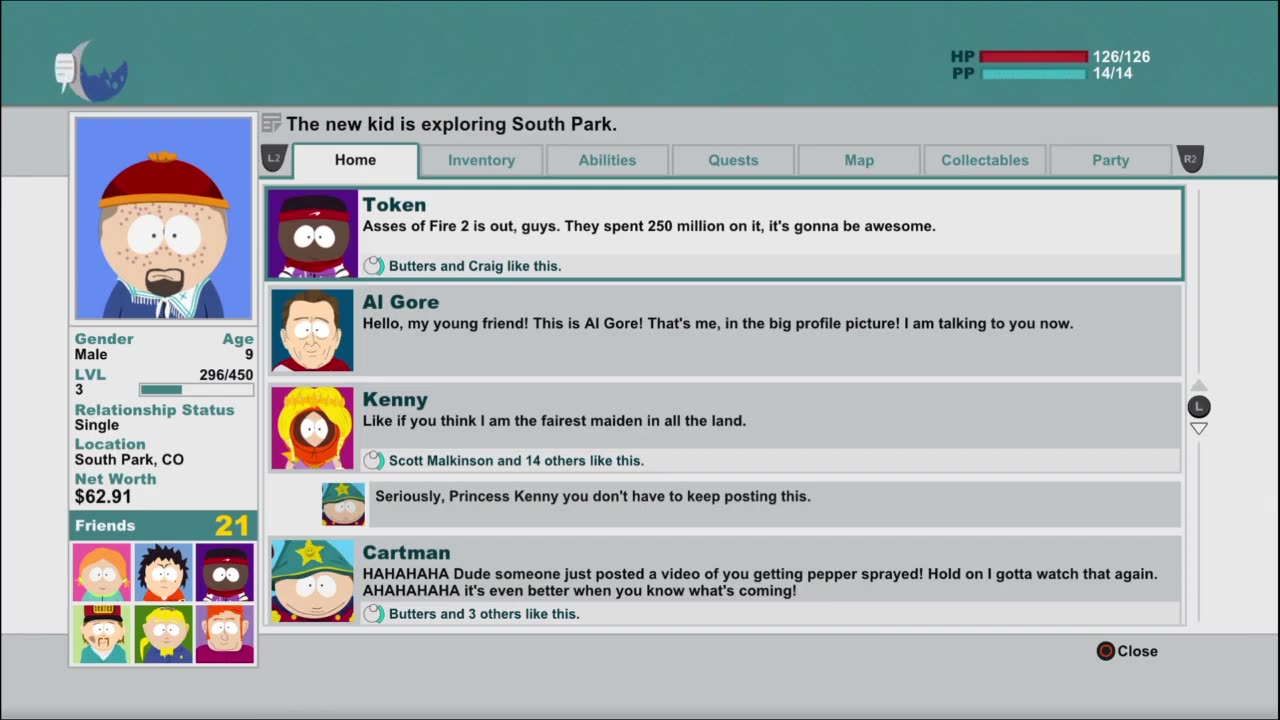Open the Home tab

(x=355, y=160)
